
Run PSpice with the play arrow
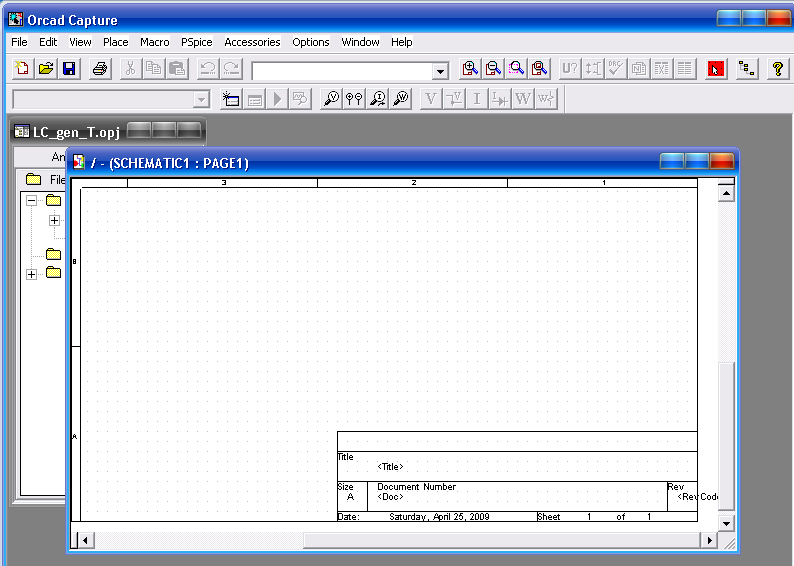click(277, 99)
